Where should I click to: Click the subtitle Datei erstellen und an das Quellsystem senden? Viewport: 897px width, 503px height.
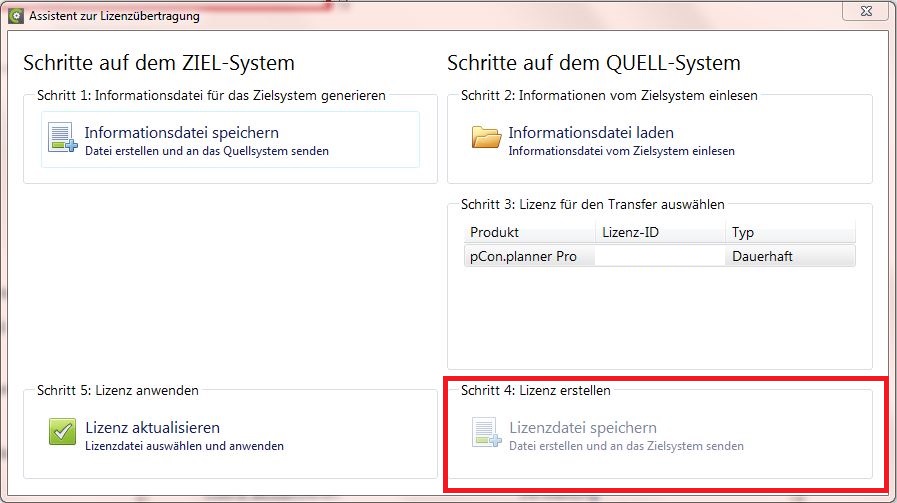click(x=207, y=151)
